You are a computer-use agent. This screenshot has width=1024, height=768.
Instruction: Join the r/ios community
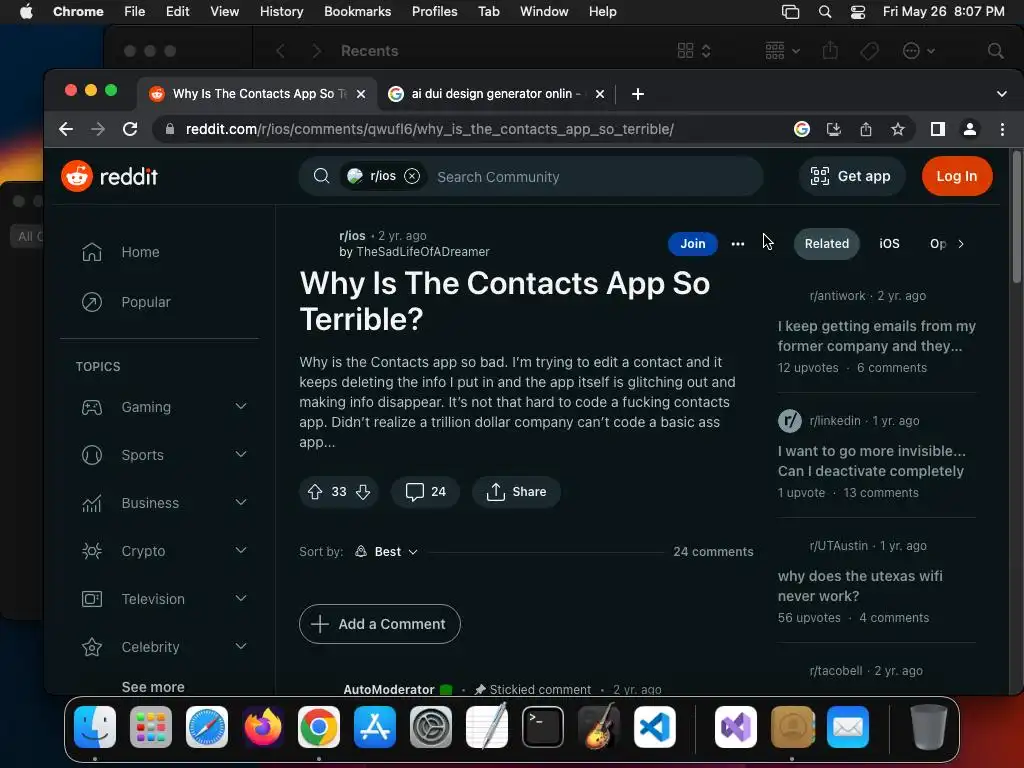click(692, 244)
